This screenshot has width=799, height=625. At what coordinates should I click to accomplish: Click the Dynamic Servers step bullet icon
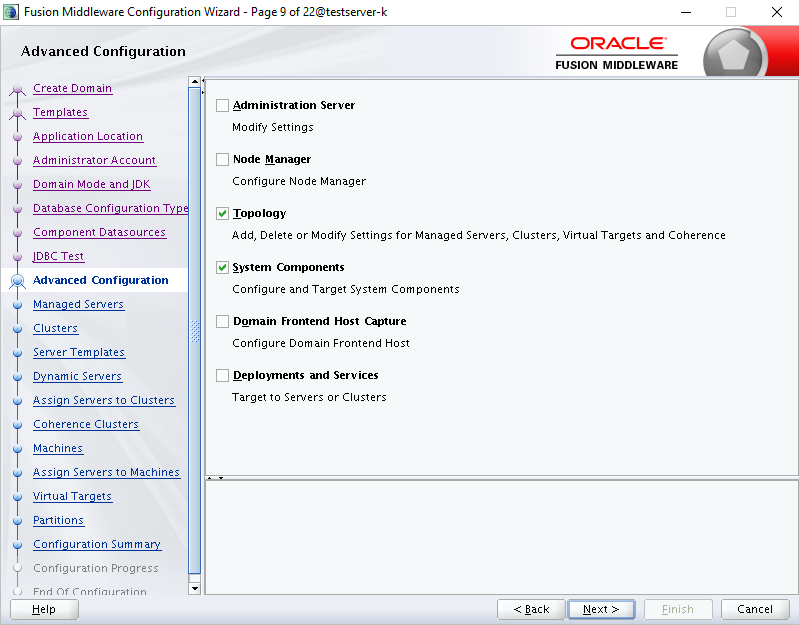18,376
